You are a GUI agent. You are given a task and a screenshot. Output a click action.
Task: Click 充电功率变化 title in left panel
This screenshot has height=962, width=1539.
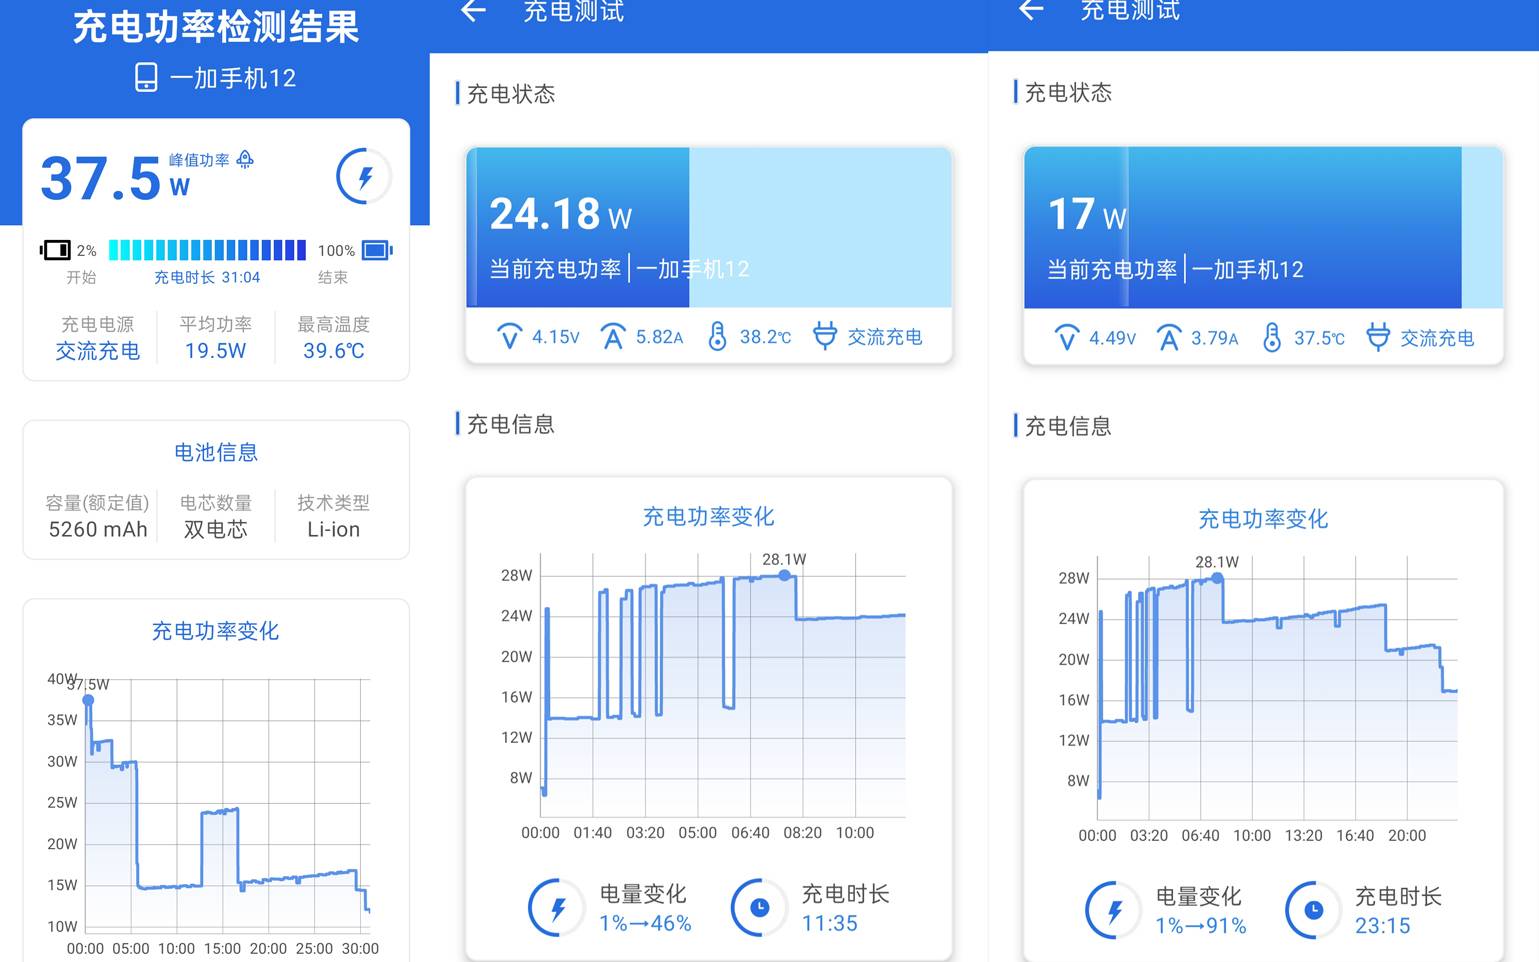(216, 631)
